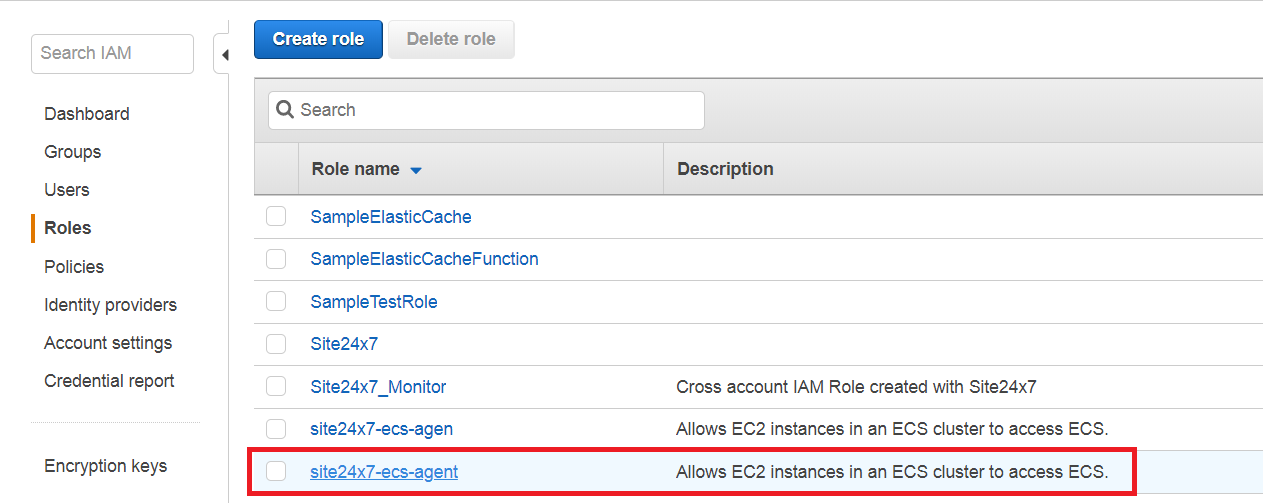
Task: Select checkbox for SampleElasticCacheFunction
Action: pos(276,259)
